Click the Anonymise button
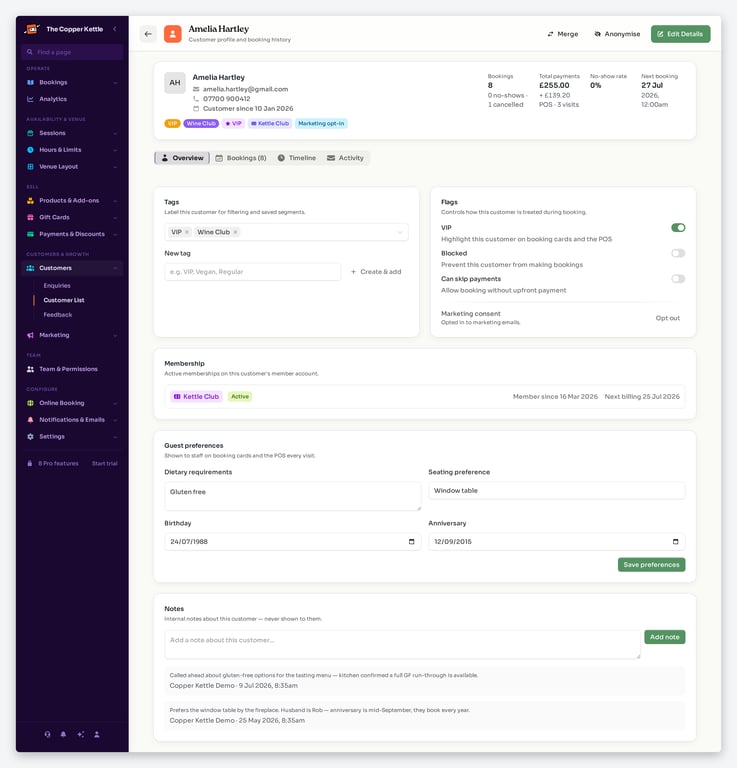This screenshot has width=737, height=768. (x=617, y=34)
